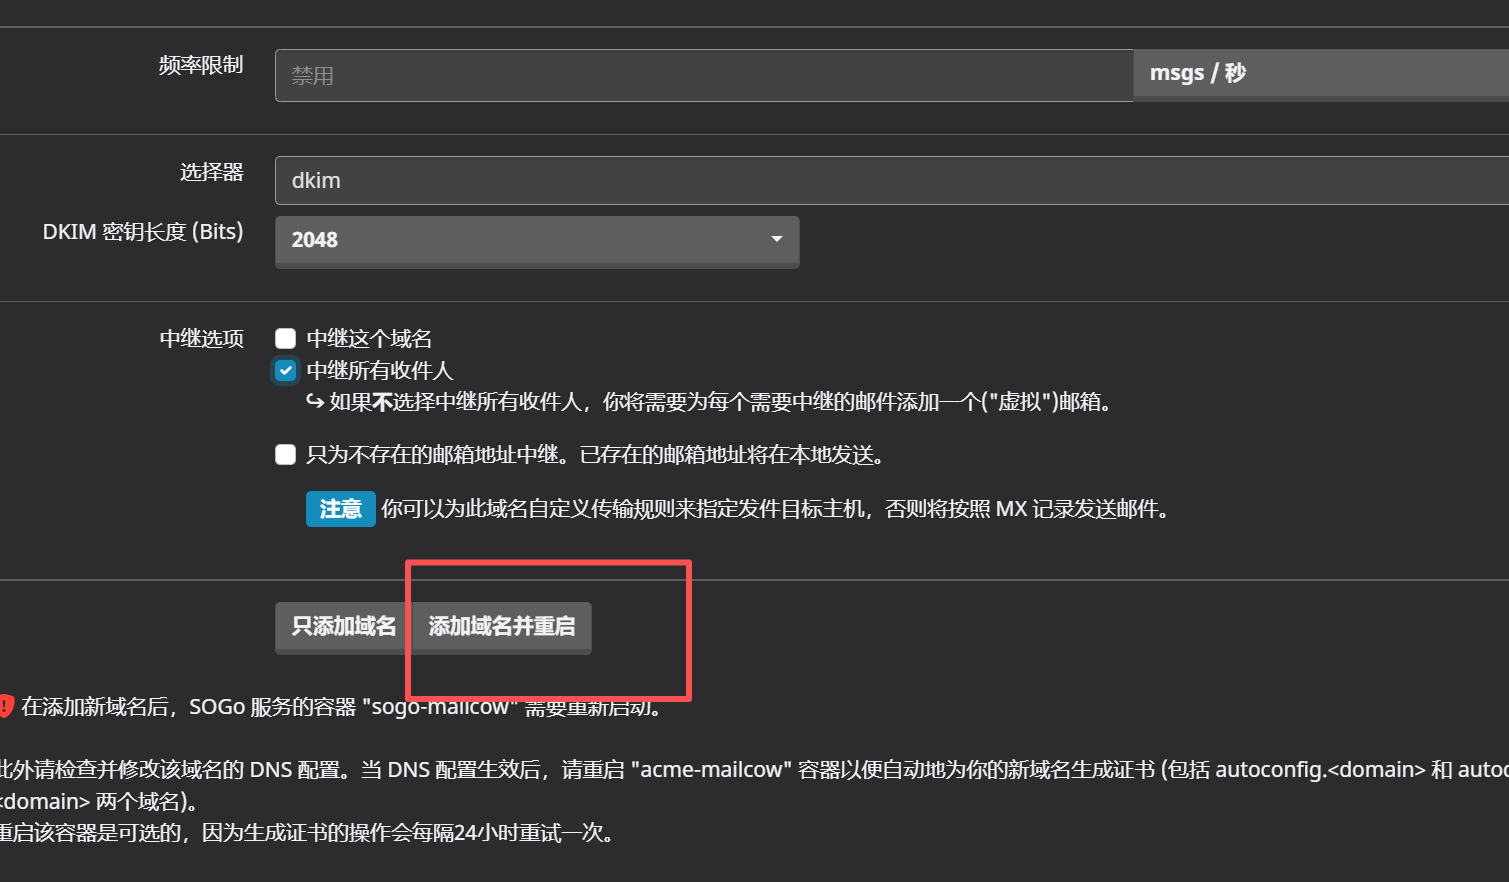Click the caret arrow on the 2048 dropdown
The image size is (1509, 882).
tap(776, 239)
